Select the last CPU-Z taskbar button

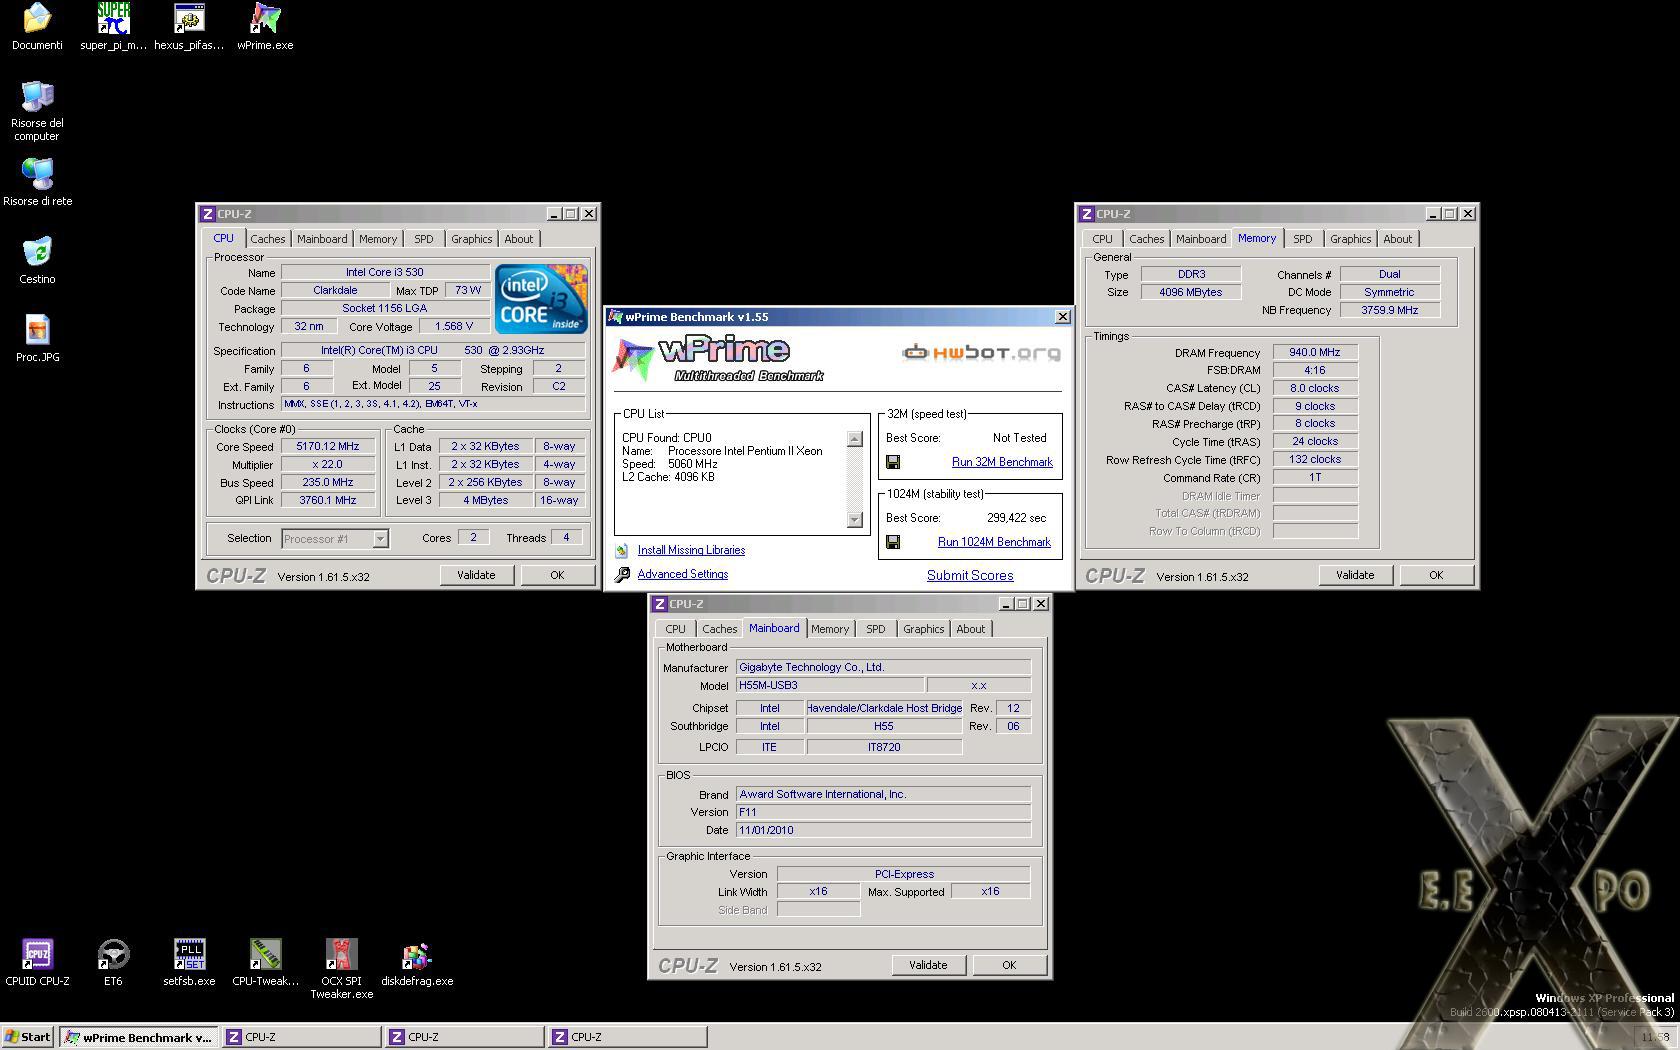[x=627, y=1037]
